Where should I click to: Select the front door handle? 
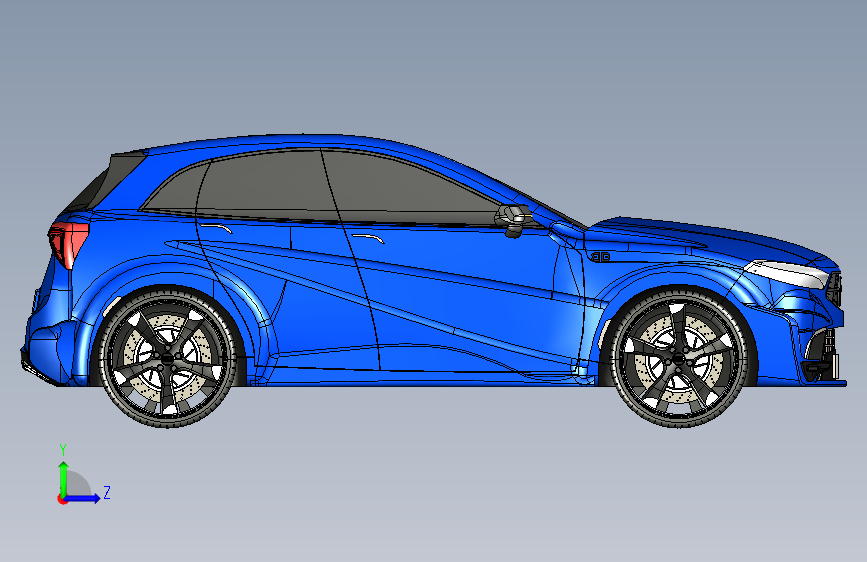tap(368, 238)
